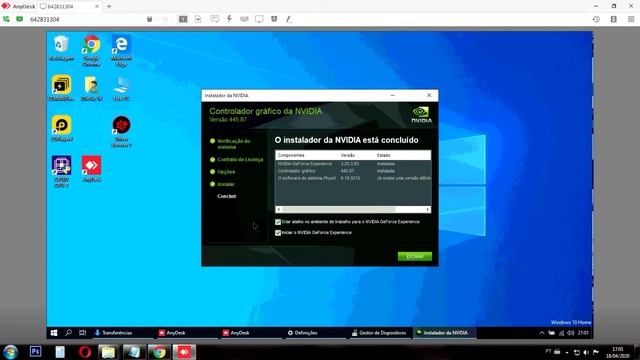Image resolution: width=640 pixels, height=360 pixels.
Task: Click Instalador da NVIDIA taskbar item
Action: click(x=445, y=333)
